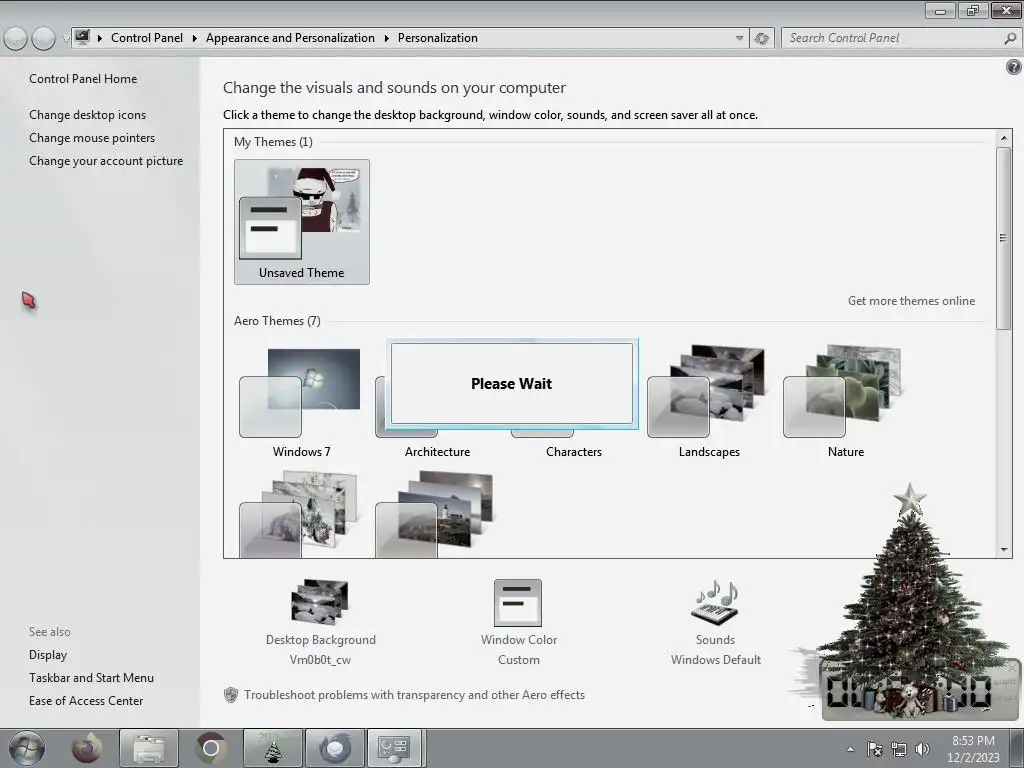Expand the address bar history dropdown
This screenshot has height=768, width=1024.
[739, 39]
